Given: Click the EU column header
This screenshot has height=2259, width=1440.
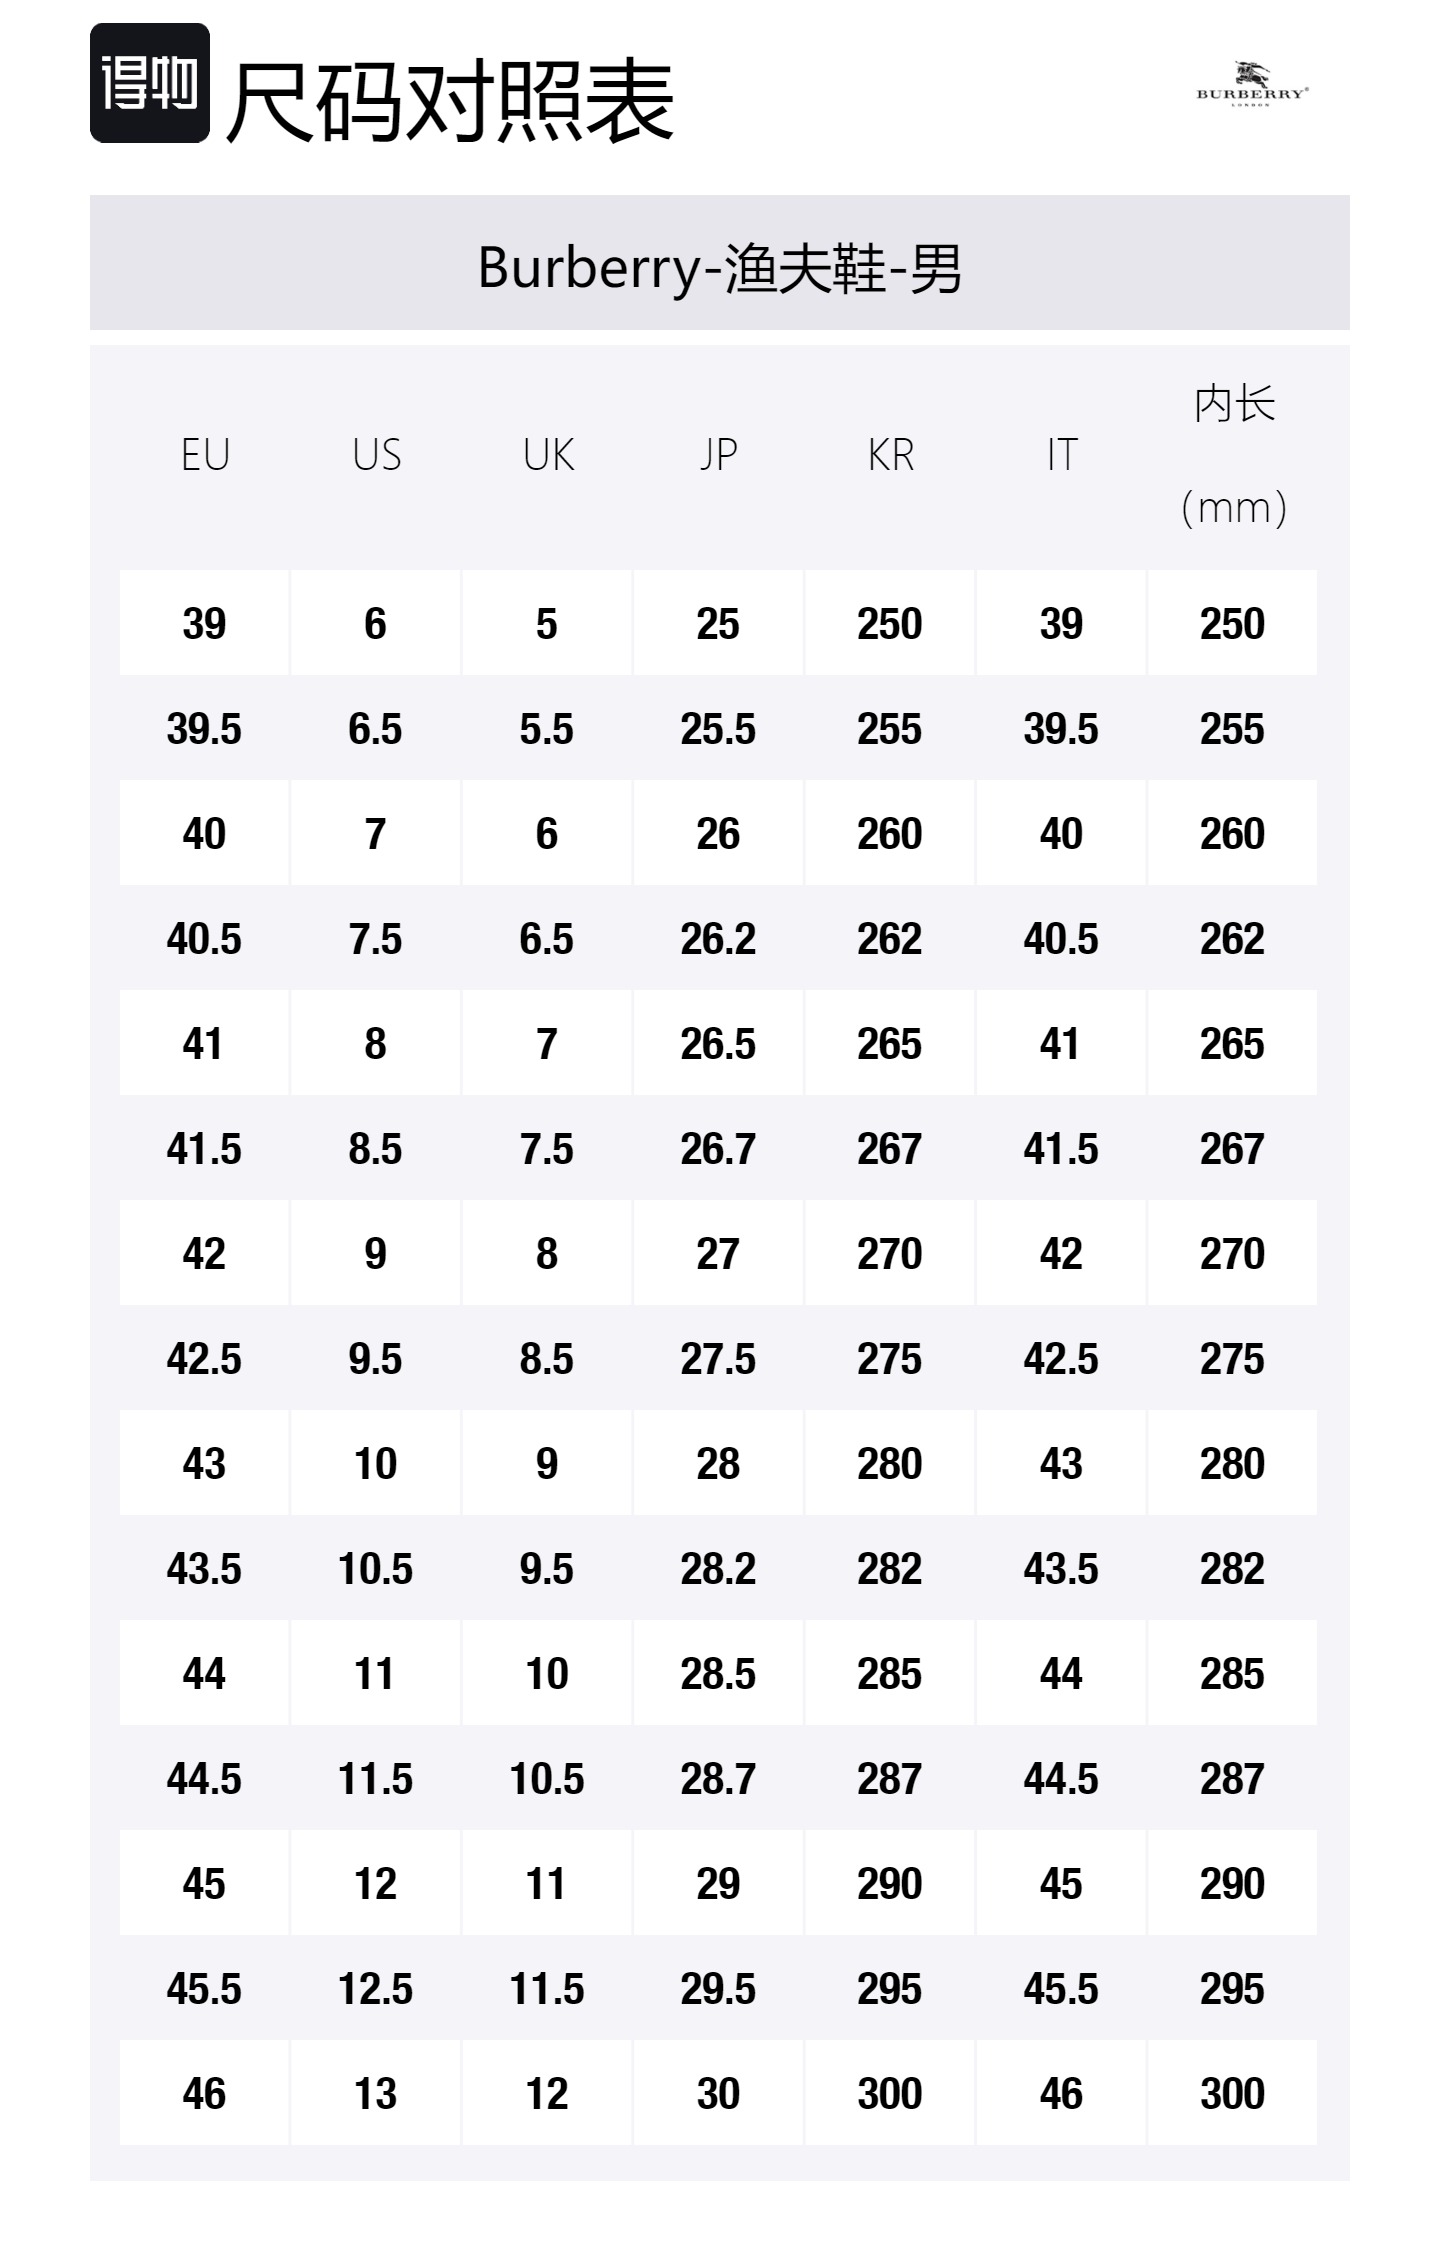Looking at the screenshot, I should pyautogui.click(x=205, y=455).
